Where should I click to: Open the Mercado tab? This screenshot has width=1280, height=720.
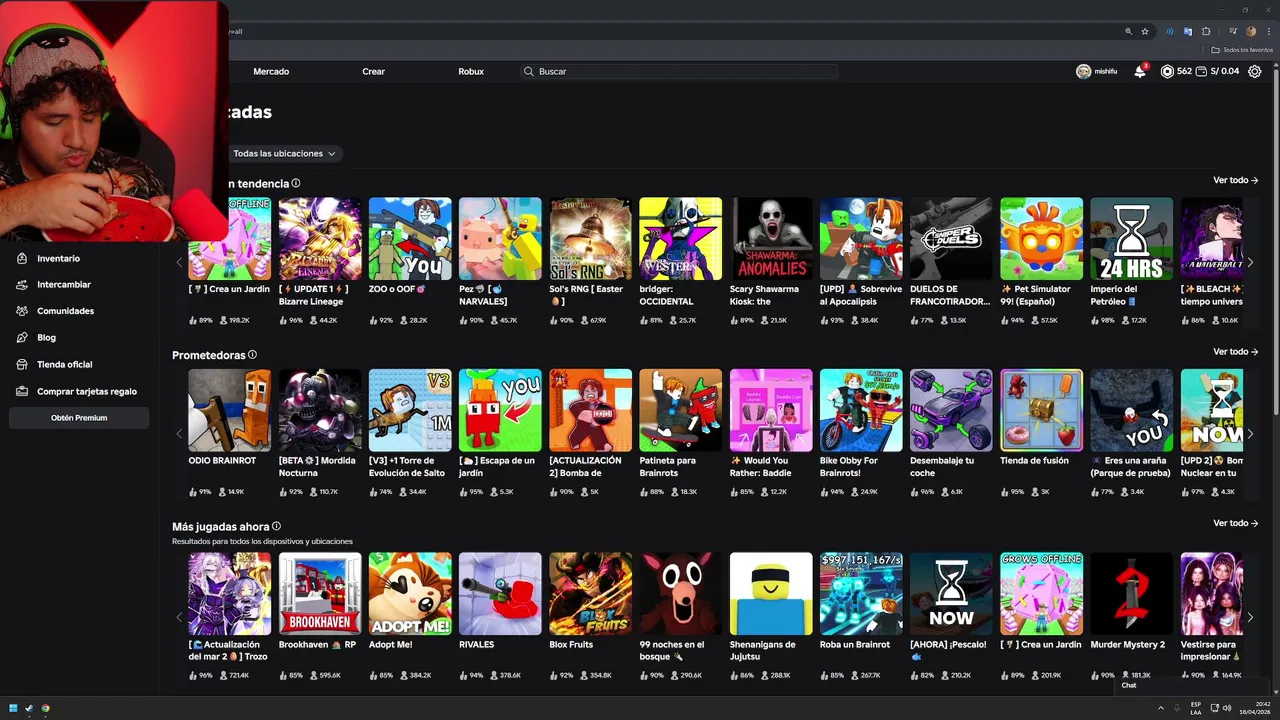pyautogui.click(x=271, y=72)
